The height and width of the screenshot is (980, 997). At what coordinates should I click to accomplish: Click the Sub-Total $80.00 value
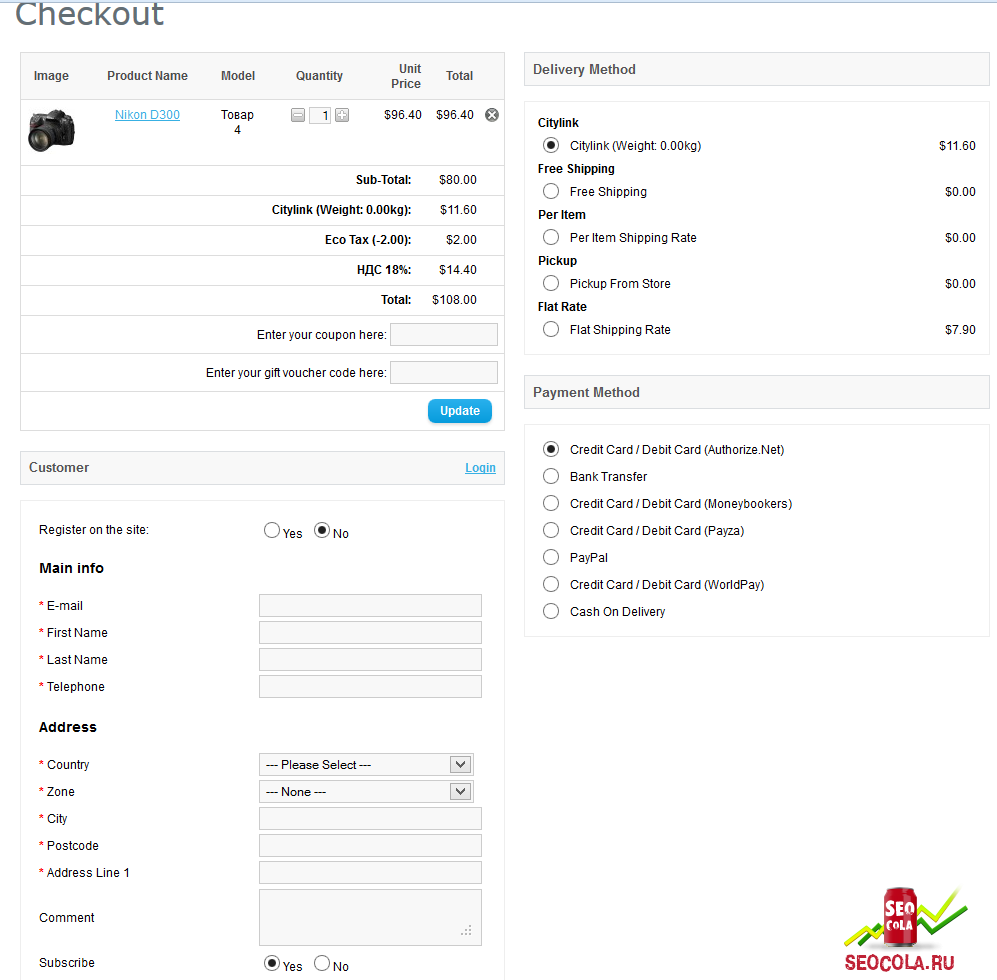coord(458,180)
